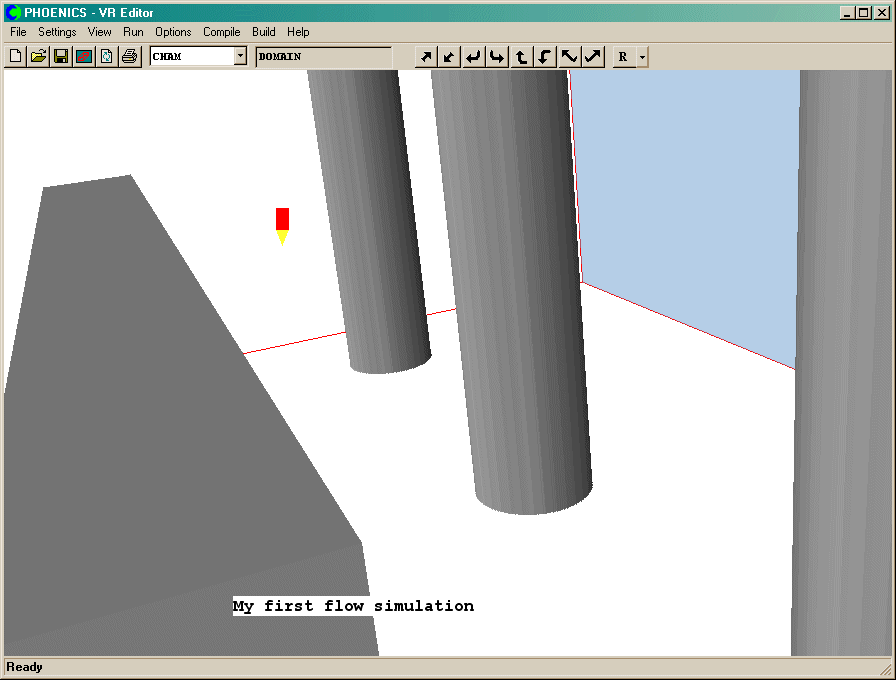Select the red probe marker in viewport
Viewport: 896px width, 680px height.
tap(282, 220)
